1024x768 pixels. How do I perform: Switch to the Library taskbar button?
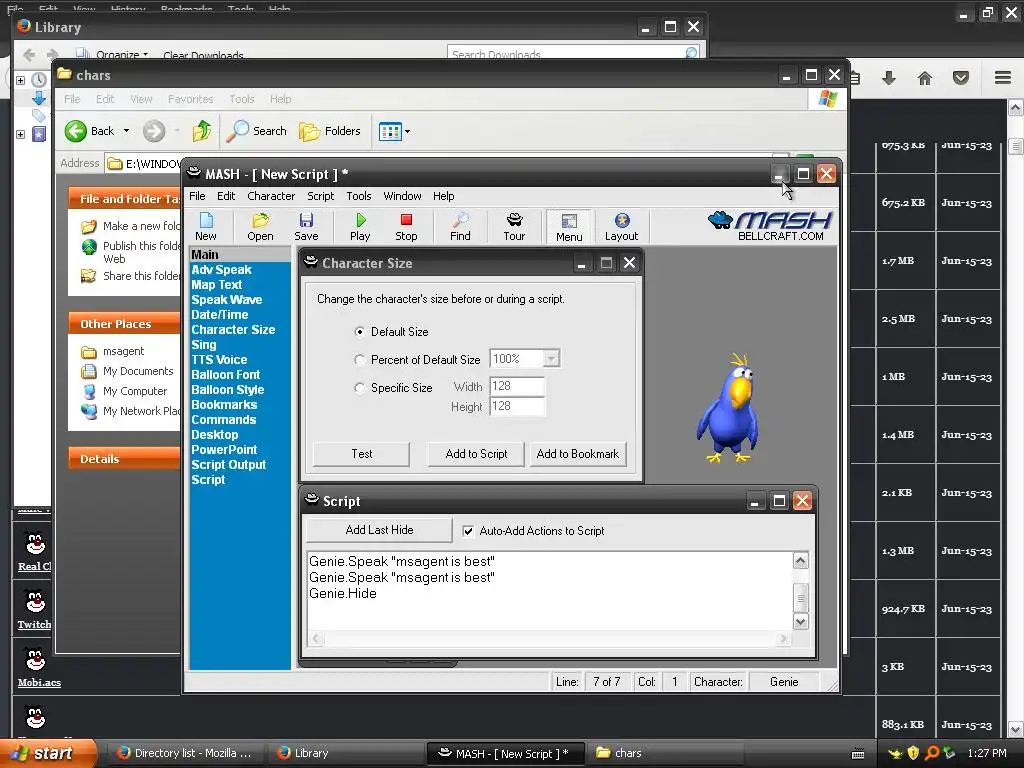[344, 753]
